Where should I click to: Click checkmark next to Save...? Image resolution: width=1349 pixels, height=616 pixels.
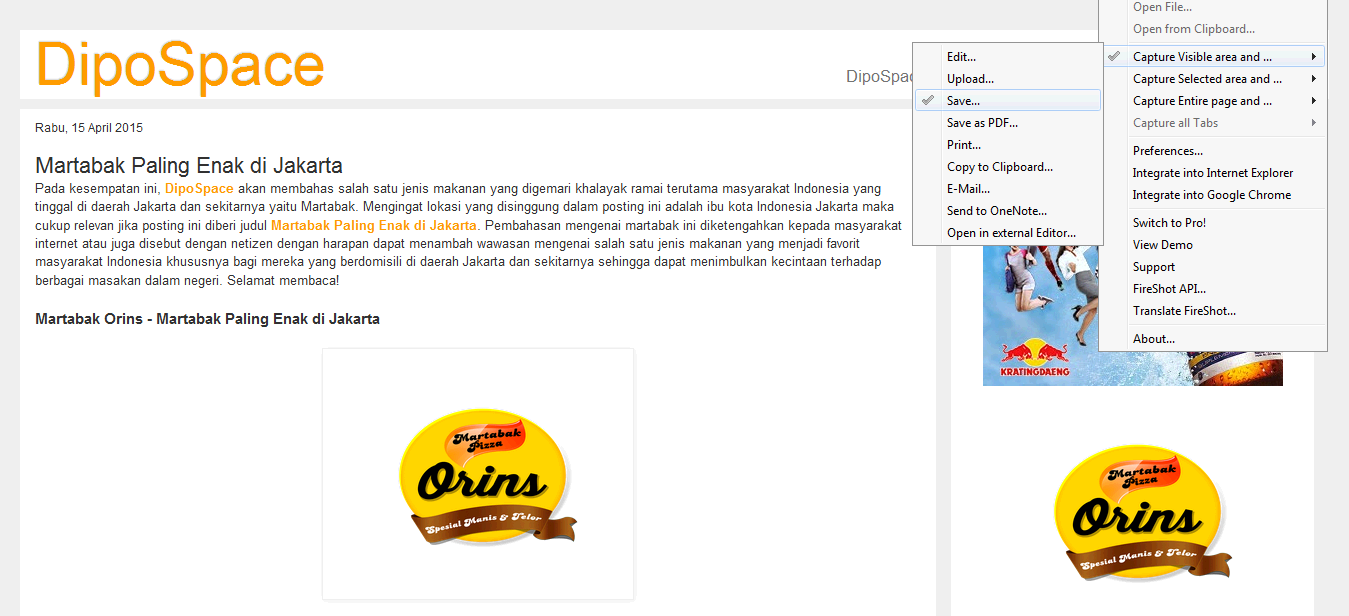929,101
